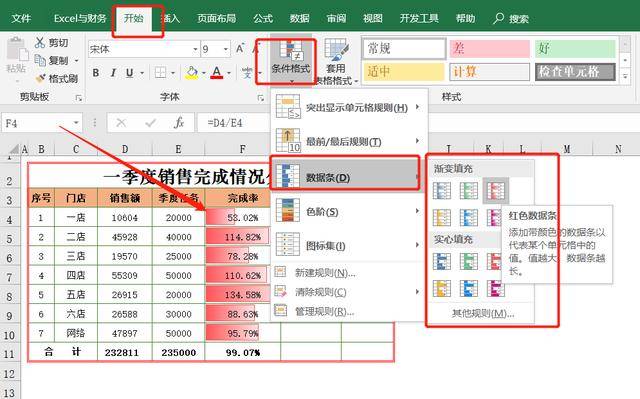Apply the Check Cell (检查单元格) style
This screenshot has width=640, height=399.
(575, 72)
